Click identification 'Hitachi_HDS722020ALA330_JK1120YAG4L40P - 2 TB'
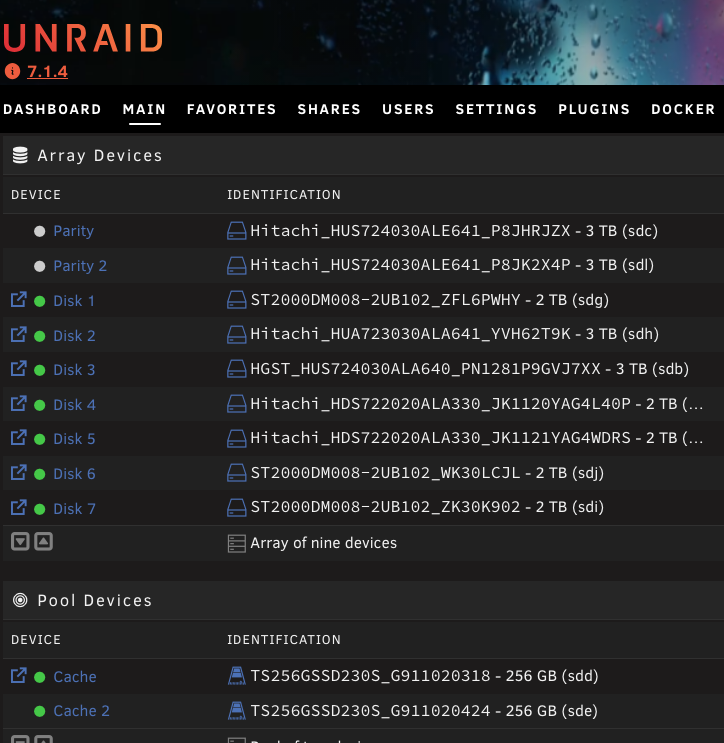This screenshot has width=724, height=743. click(476, 404)
